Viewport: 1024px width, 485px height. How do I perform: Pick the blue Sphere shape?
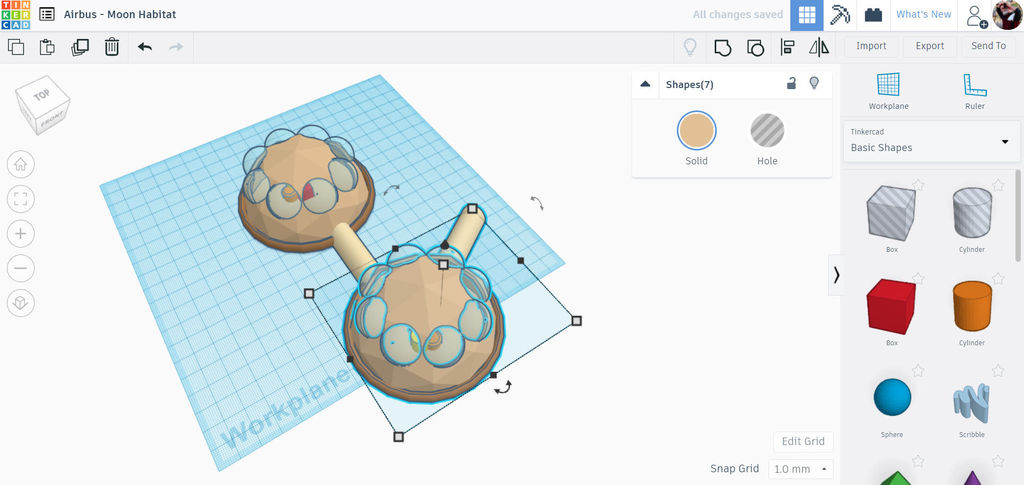pos(891,396)
